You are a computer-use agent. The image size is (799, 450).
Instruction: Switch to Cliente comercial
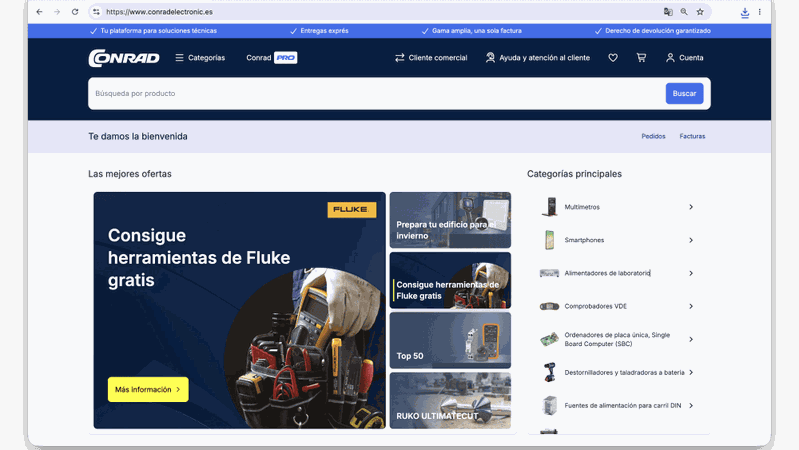431,58
